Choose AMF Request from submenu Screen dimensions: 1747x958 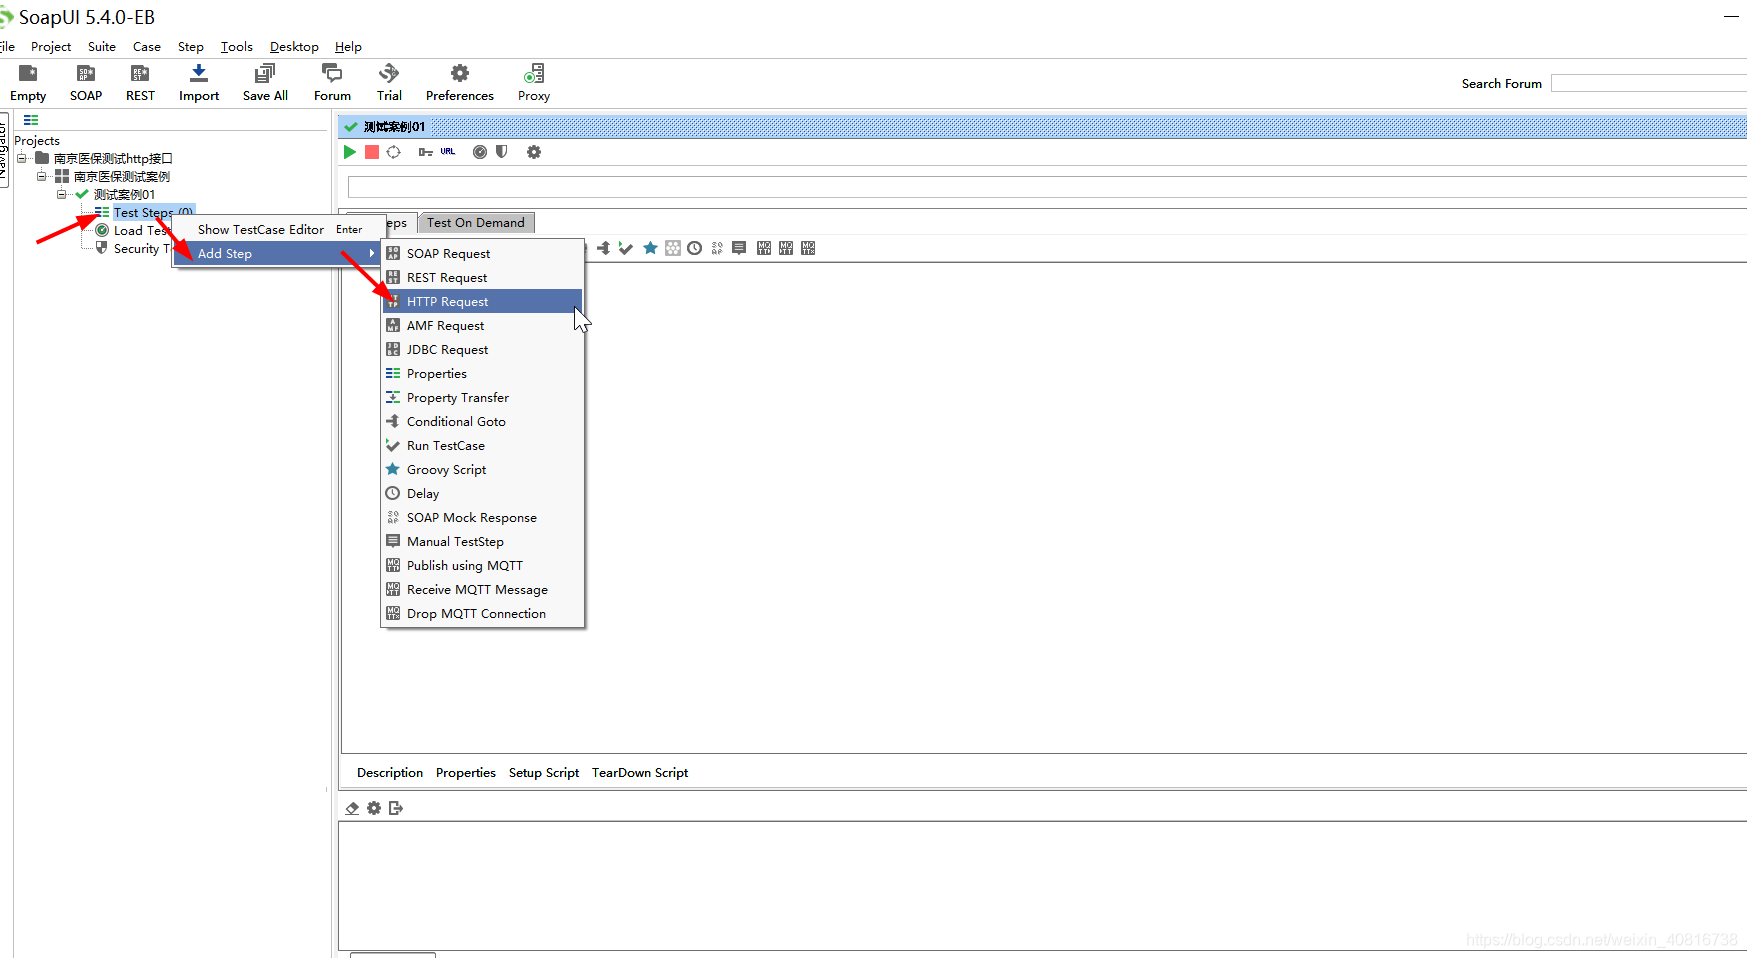pos(482,325)
